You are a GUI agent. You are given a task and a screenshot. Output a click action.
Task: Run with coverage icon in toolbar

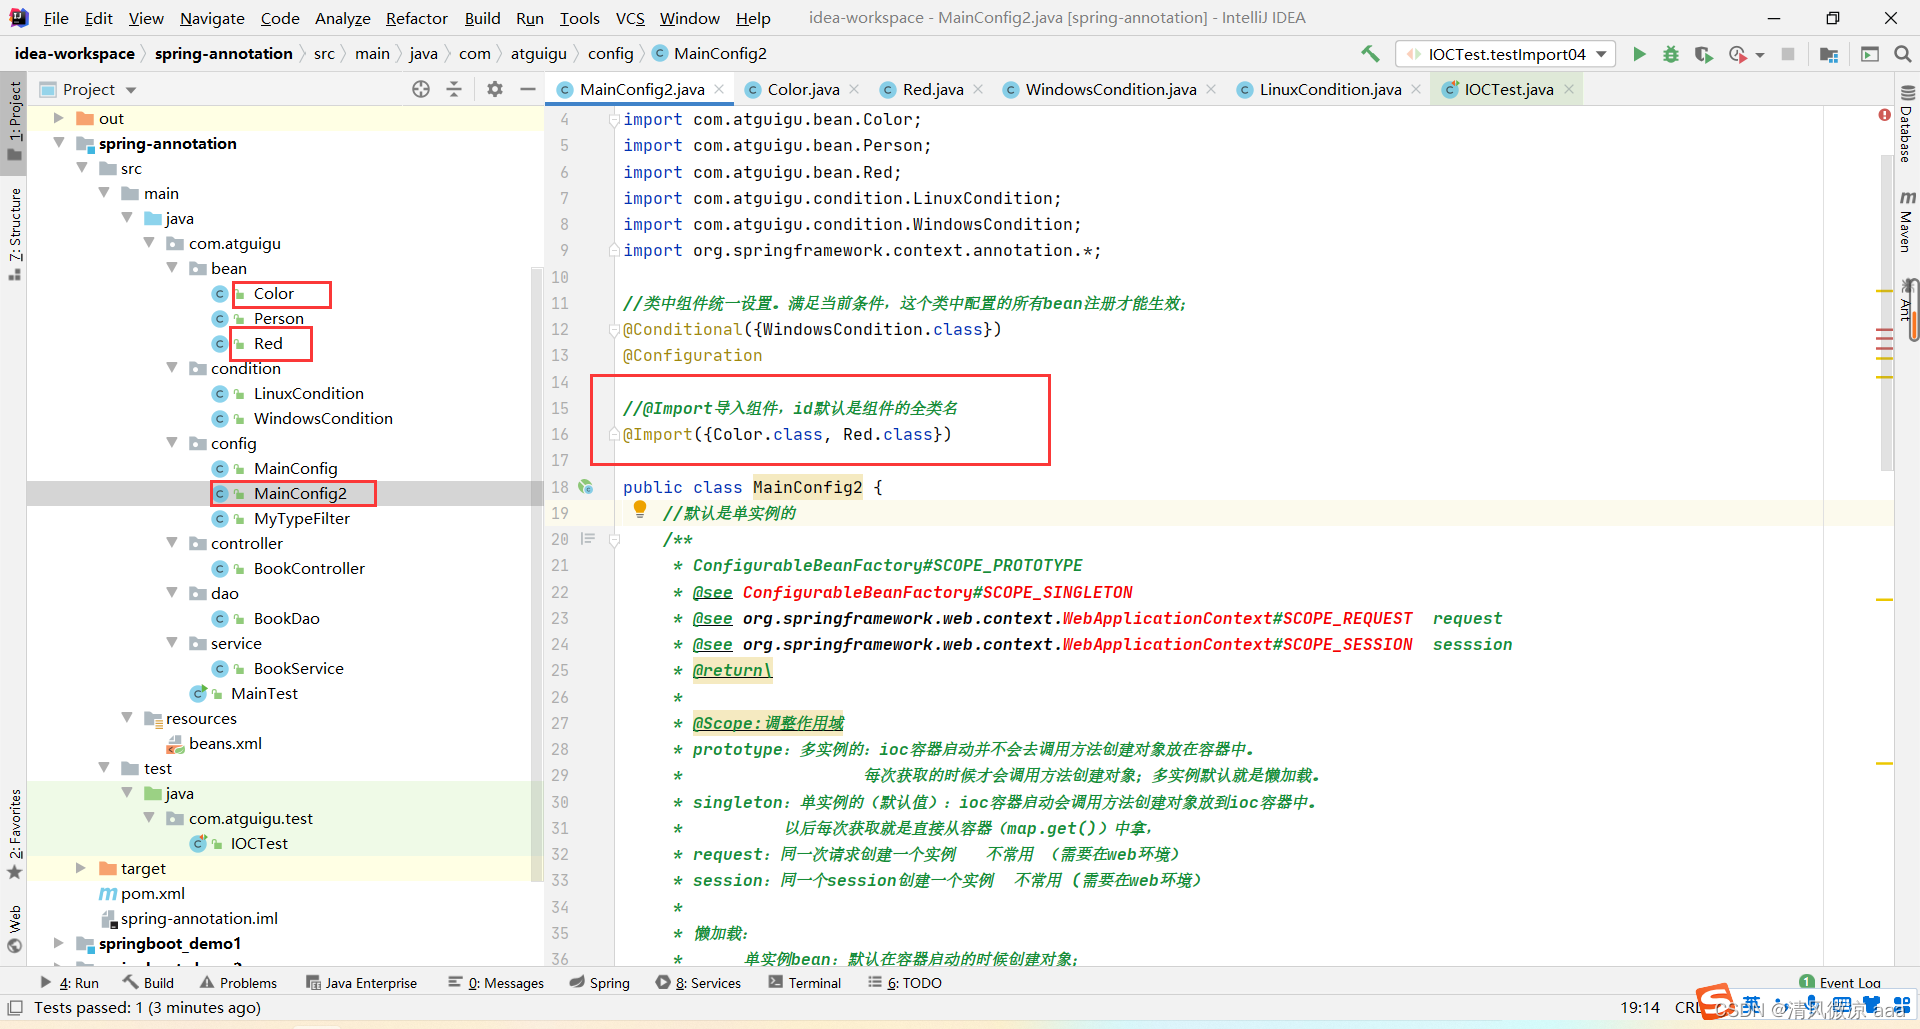click(x=1703, y=54)
